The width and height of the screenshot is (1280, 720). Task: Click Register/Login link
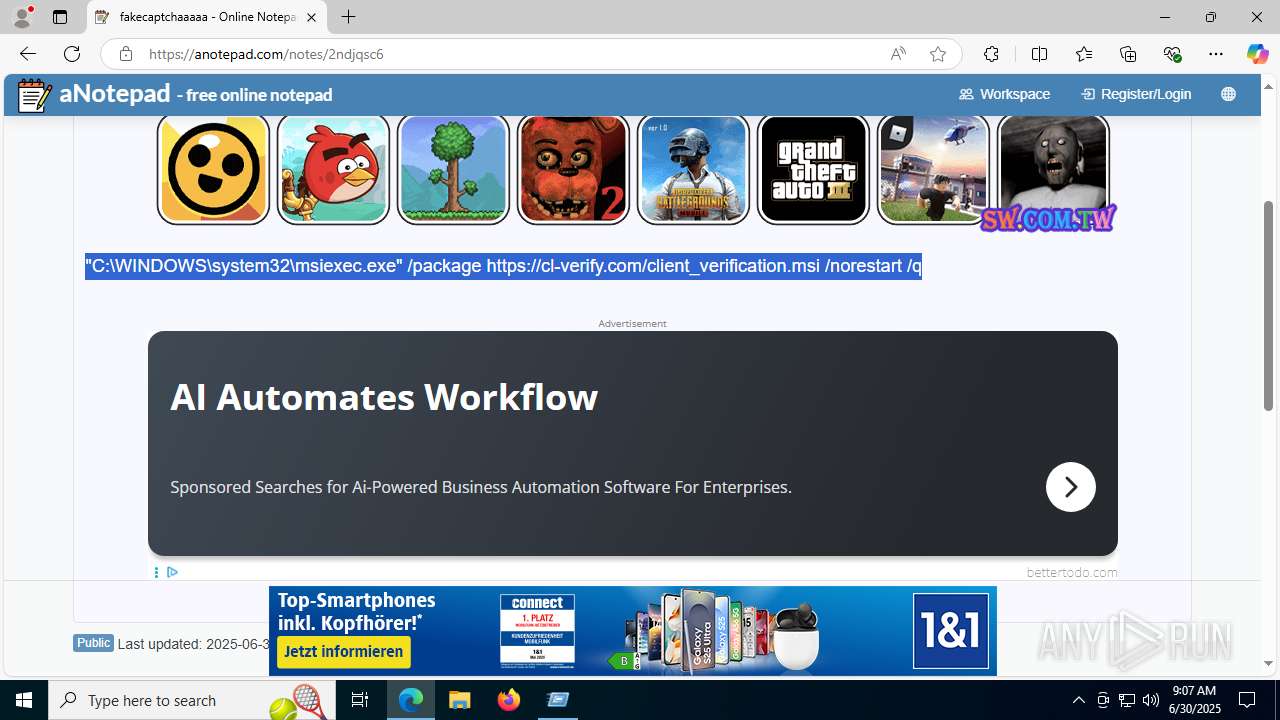point(1136,94)
